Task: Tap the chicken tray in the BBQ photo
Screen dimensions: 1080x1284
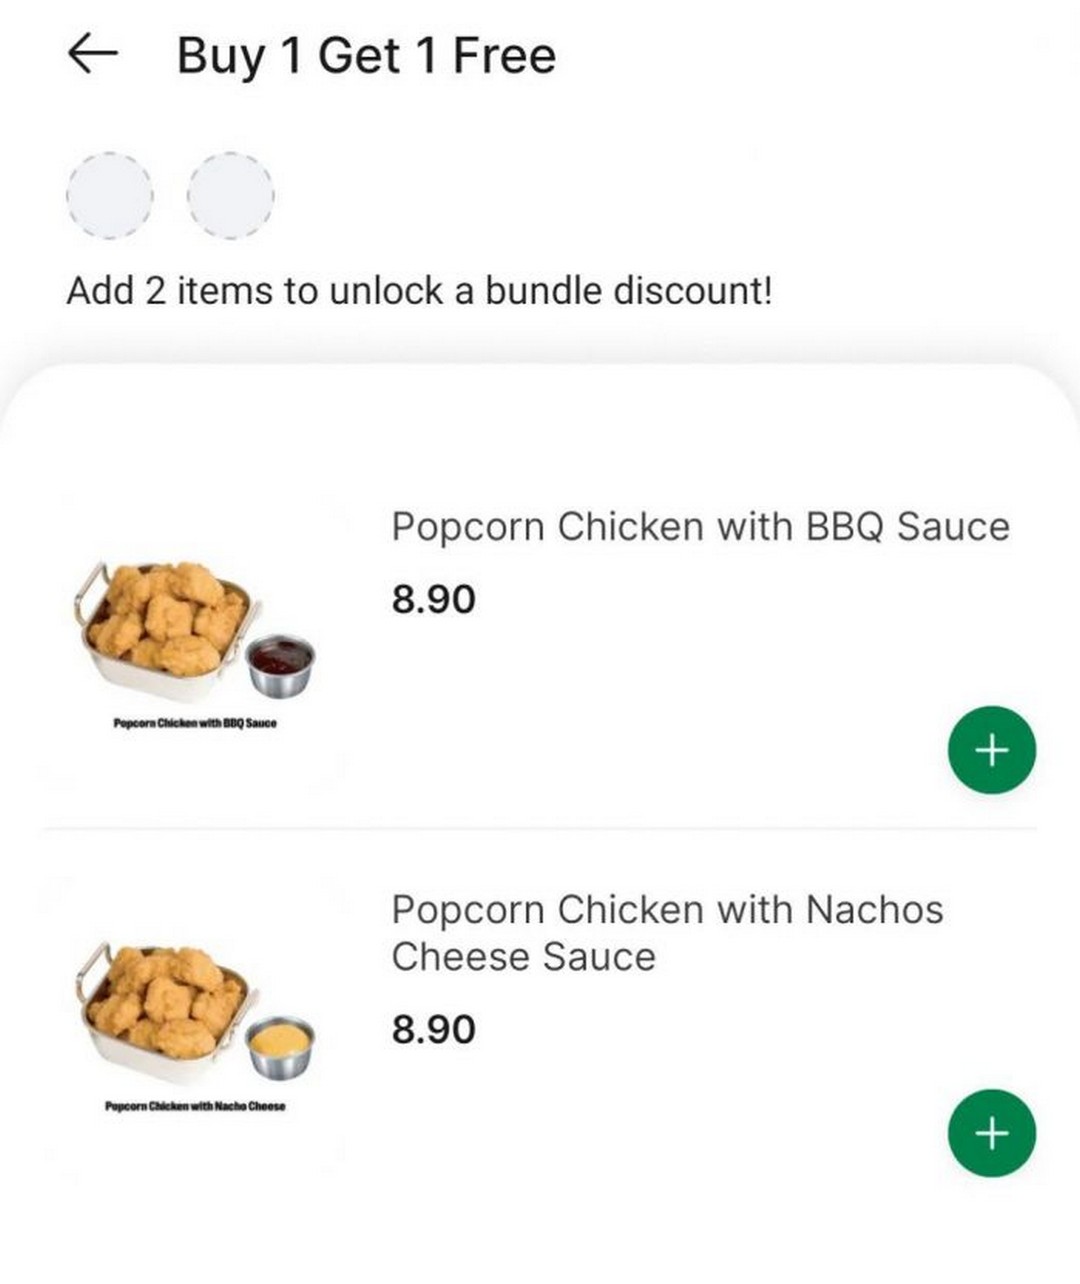Action: (163, 628)
